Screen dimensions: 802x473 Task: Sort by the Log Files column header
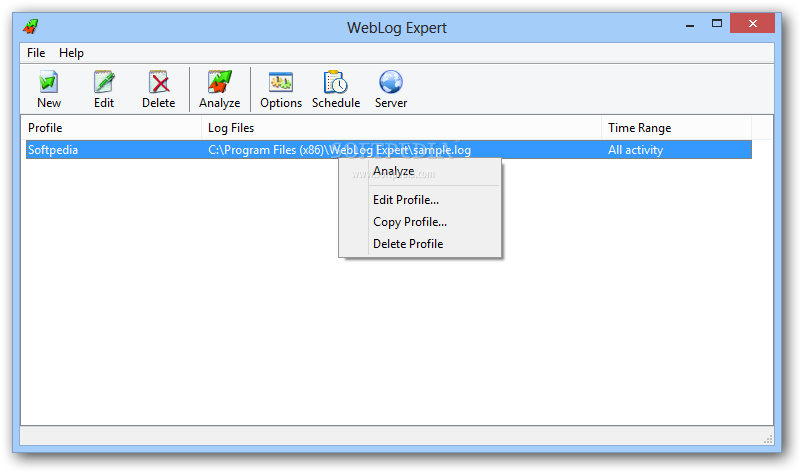[402, 128]
